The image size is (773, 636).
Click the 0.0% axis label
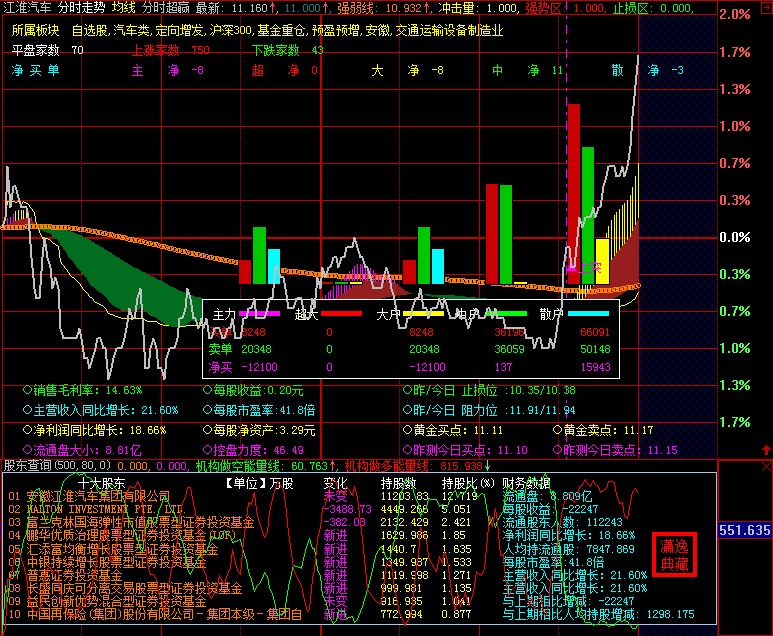[x=735, y=237]
